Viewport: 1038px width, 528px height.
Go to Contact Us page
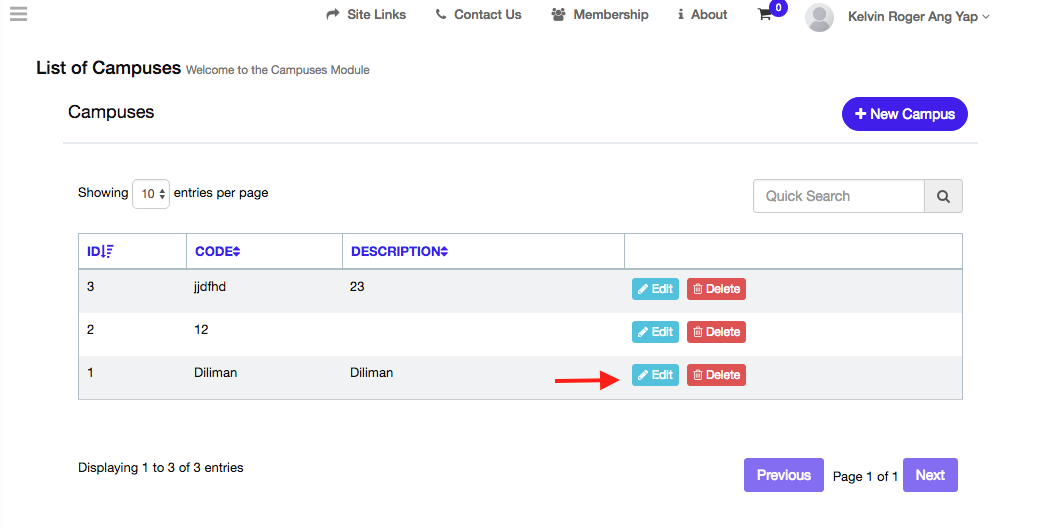479,15
